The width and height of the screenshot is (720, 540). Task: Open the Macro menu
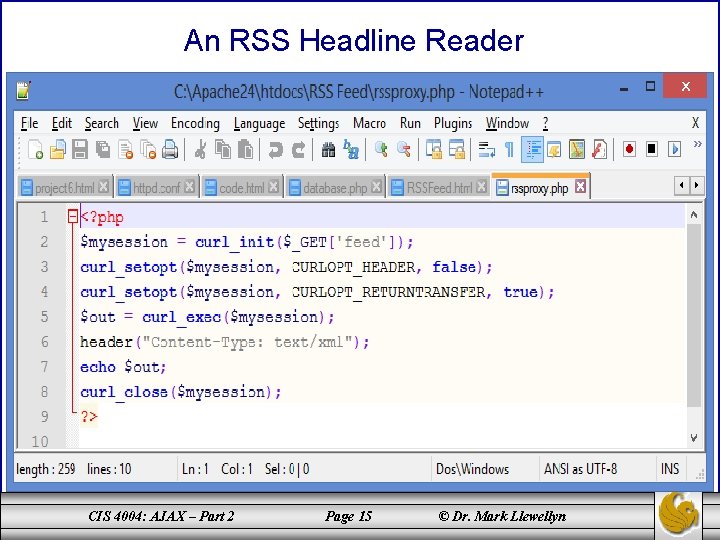369,123
